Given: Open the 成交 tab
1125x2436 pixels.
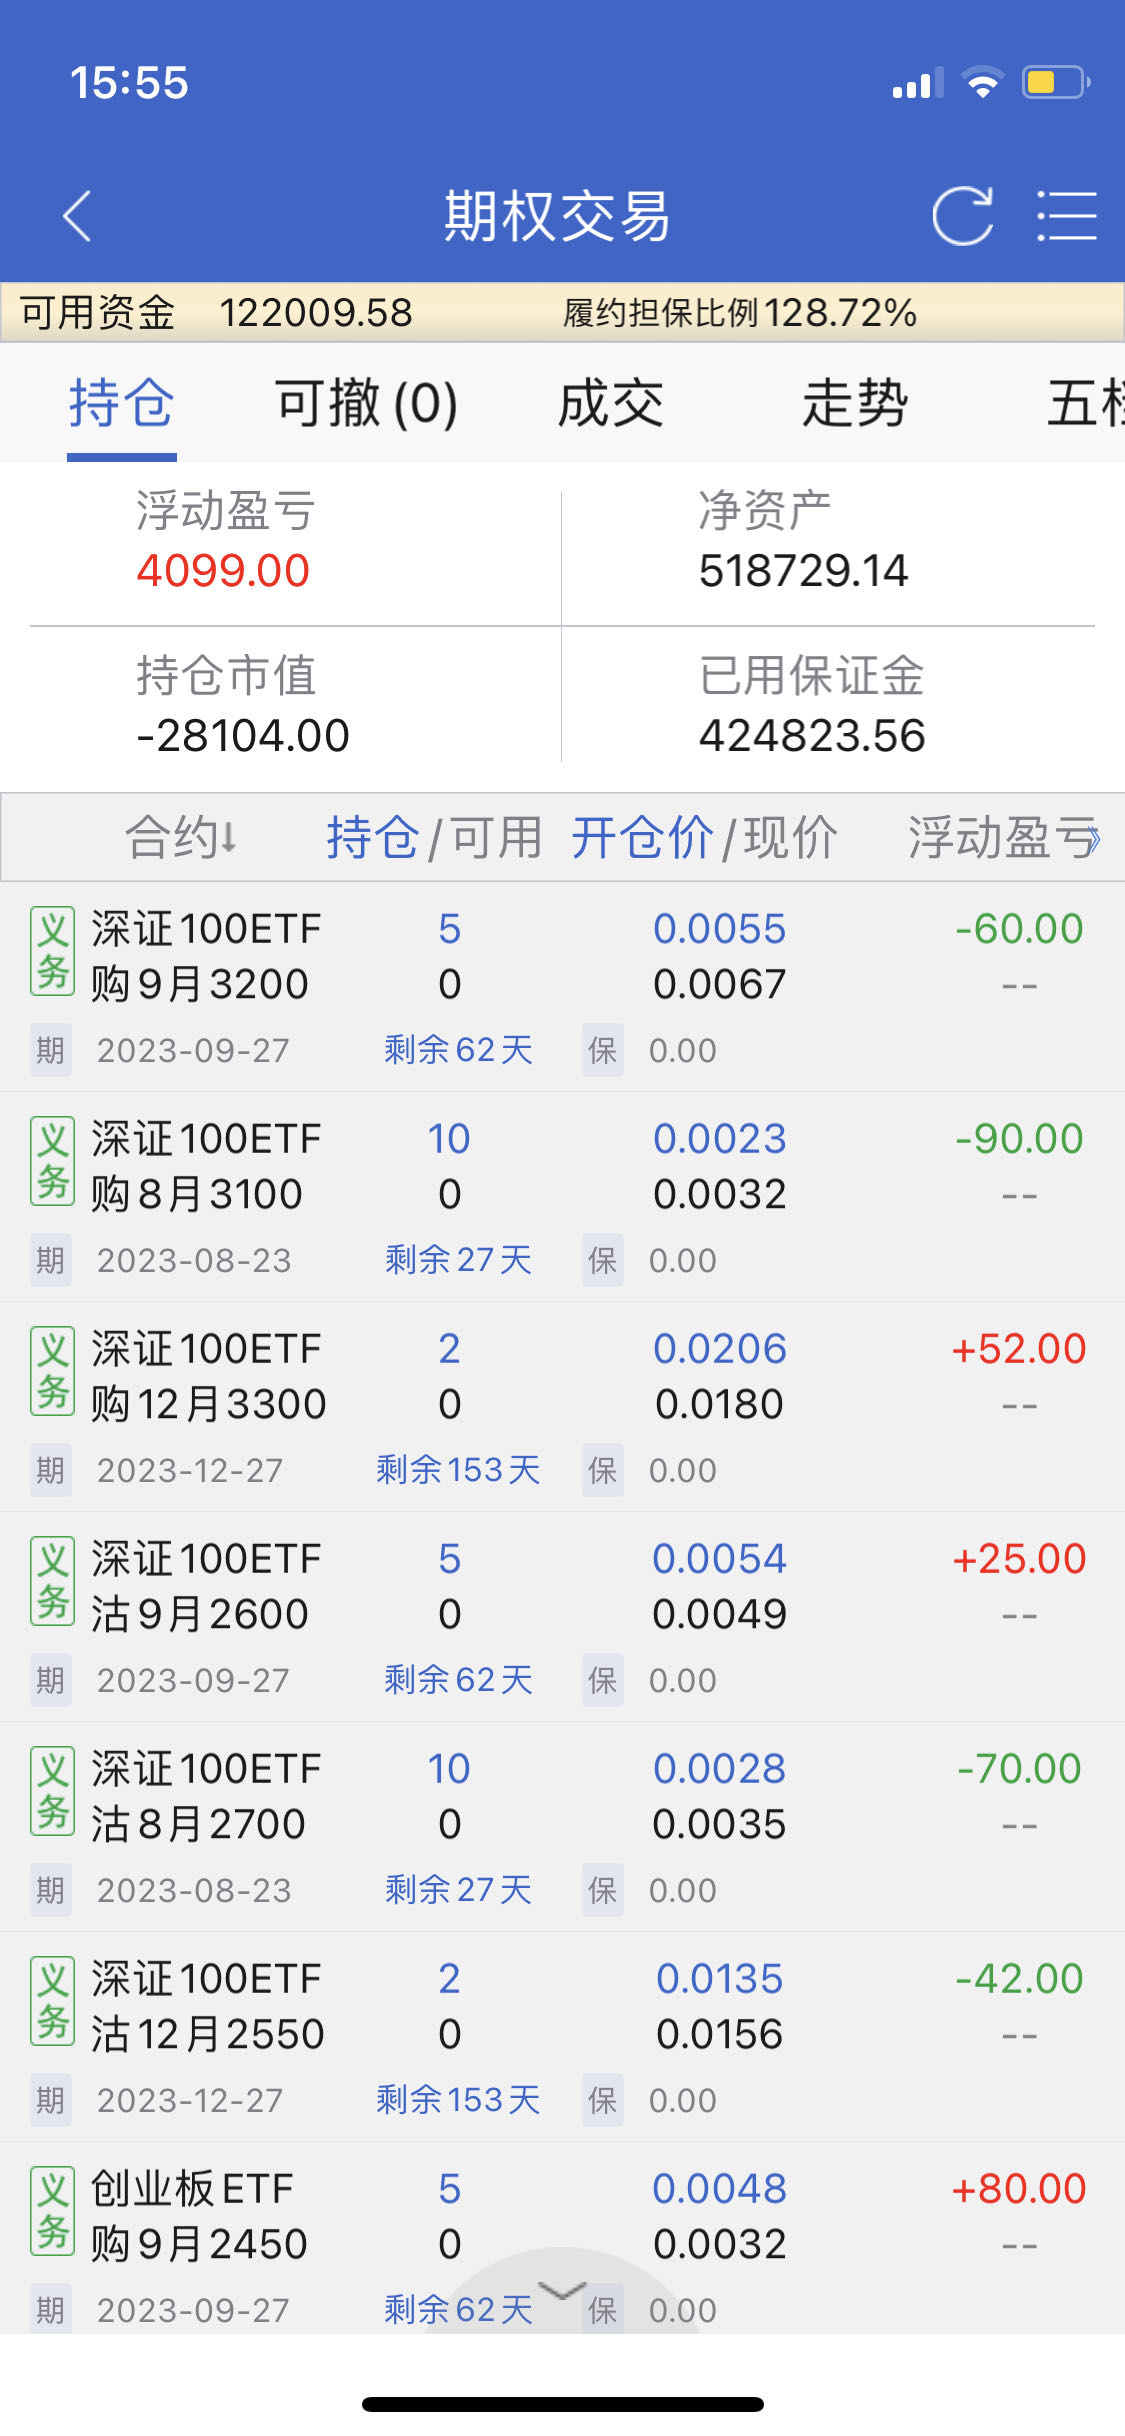Looking at the screenshot, I should (x=610, y=403).
